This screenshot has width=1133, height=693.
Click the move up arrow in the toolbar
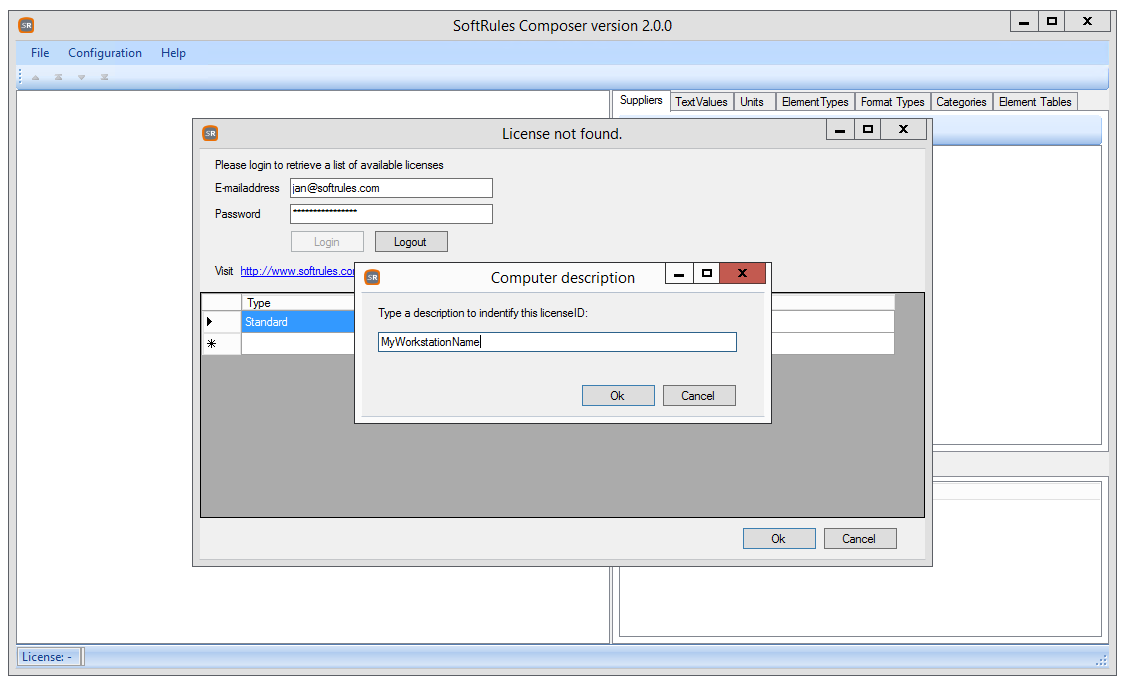(x=35, y=77)
